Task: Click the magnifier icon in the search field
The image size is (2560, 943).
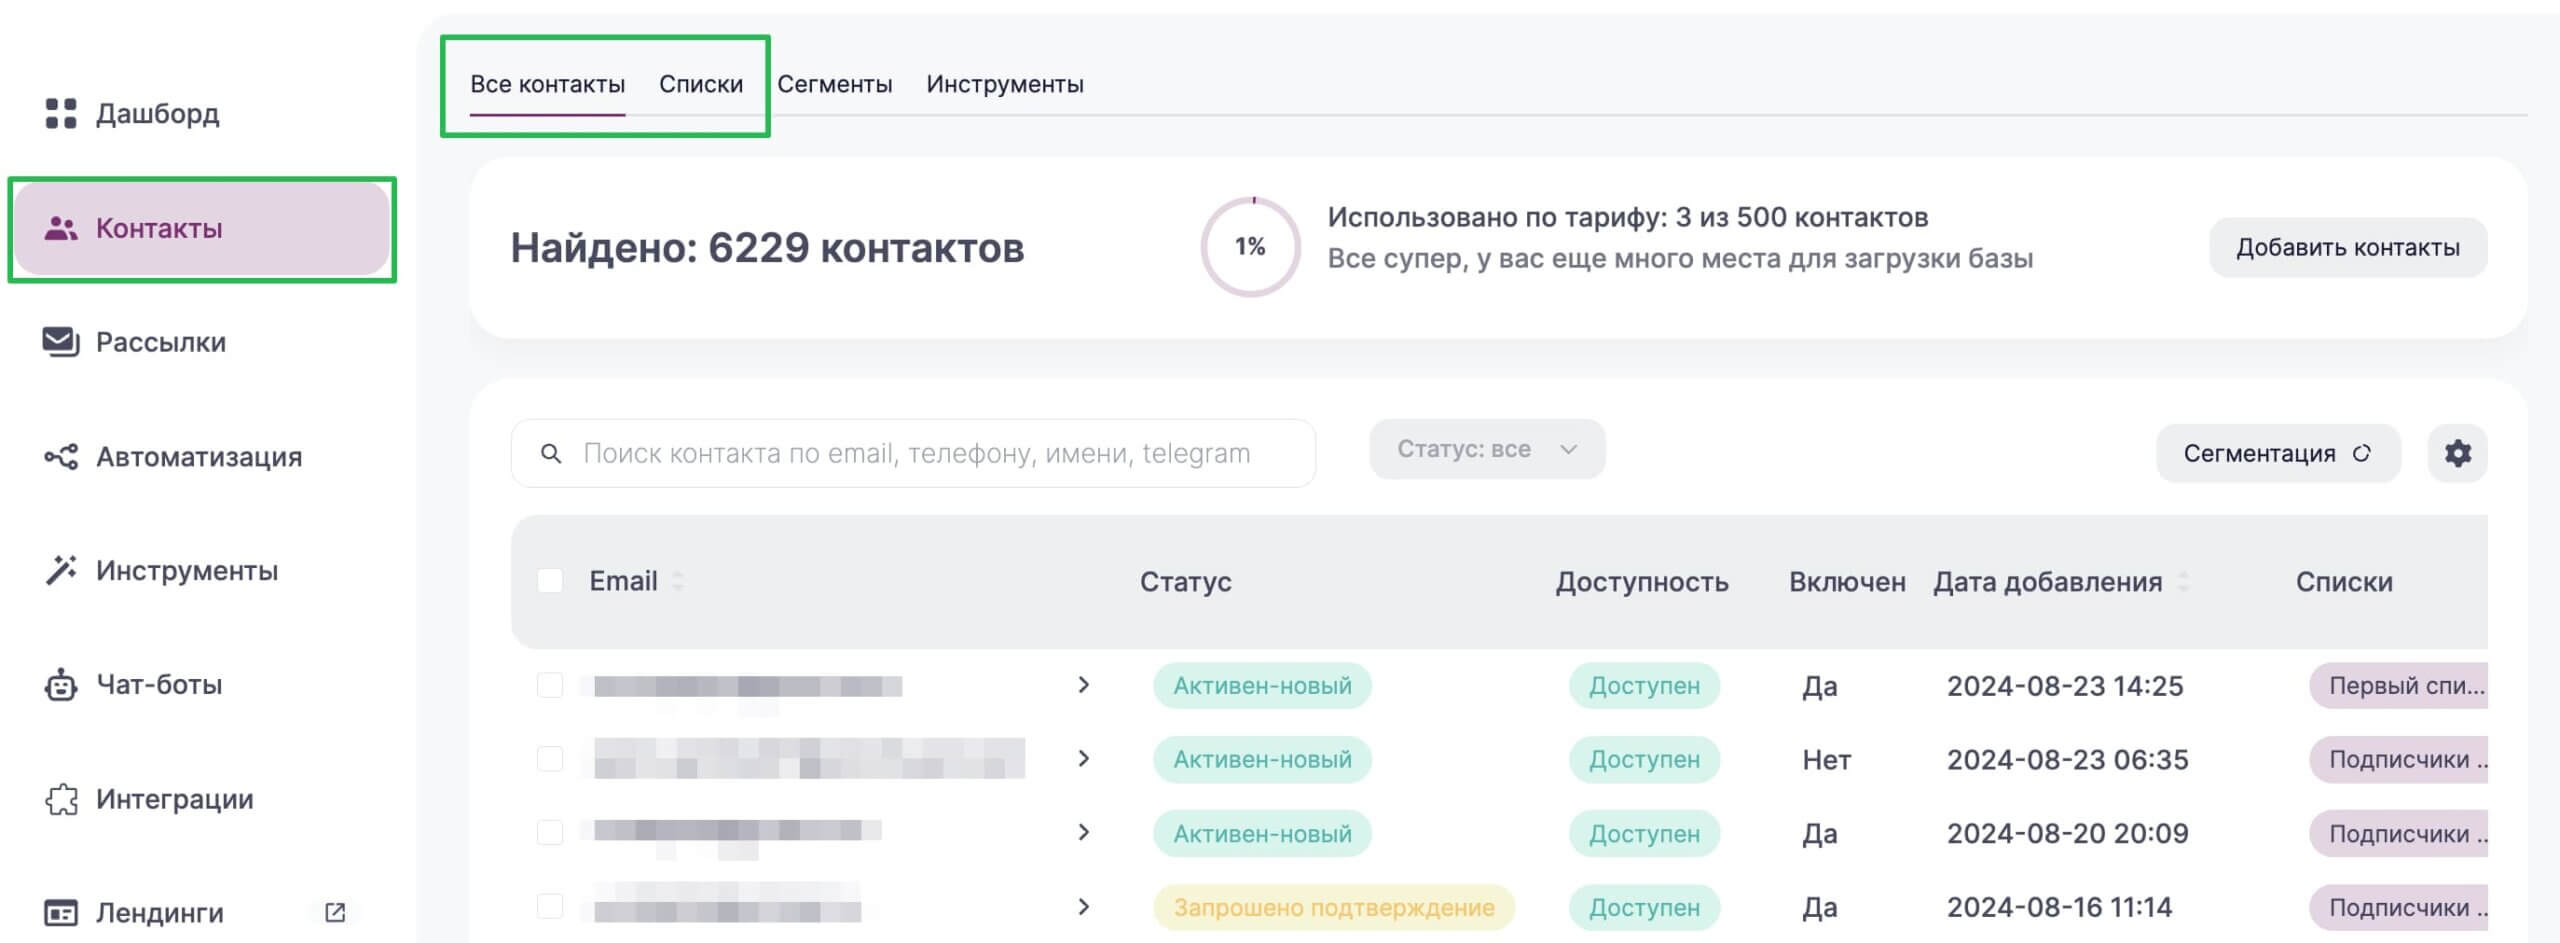Action: [550, 453]
